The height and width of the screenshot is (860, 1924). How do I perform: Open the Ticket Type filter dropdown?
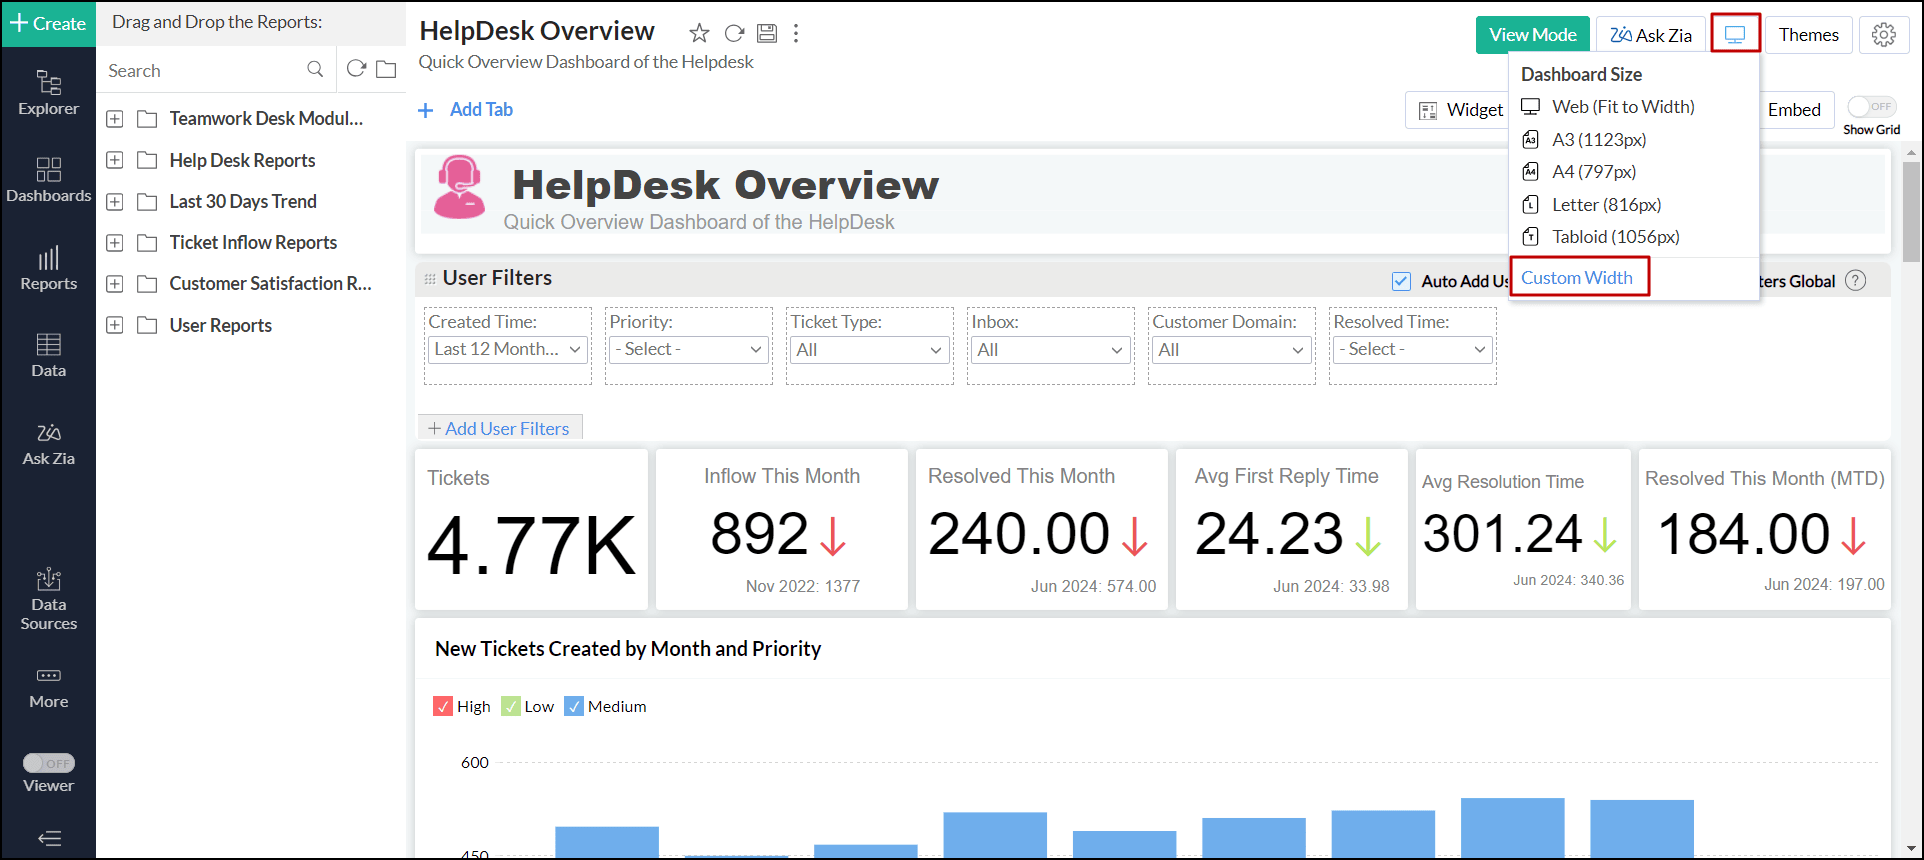pos(868,350)
